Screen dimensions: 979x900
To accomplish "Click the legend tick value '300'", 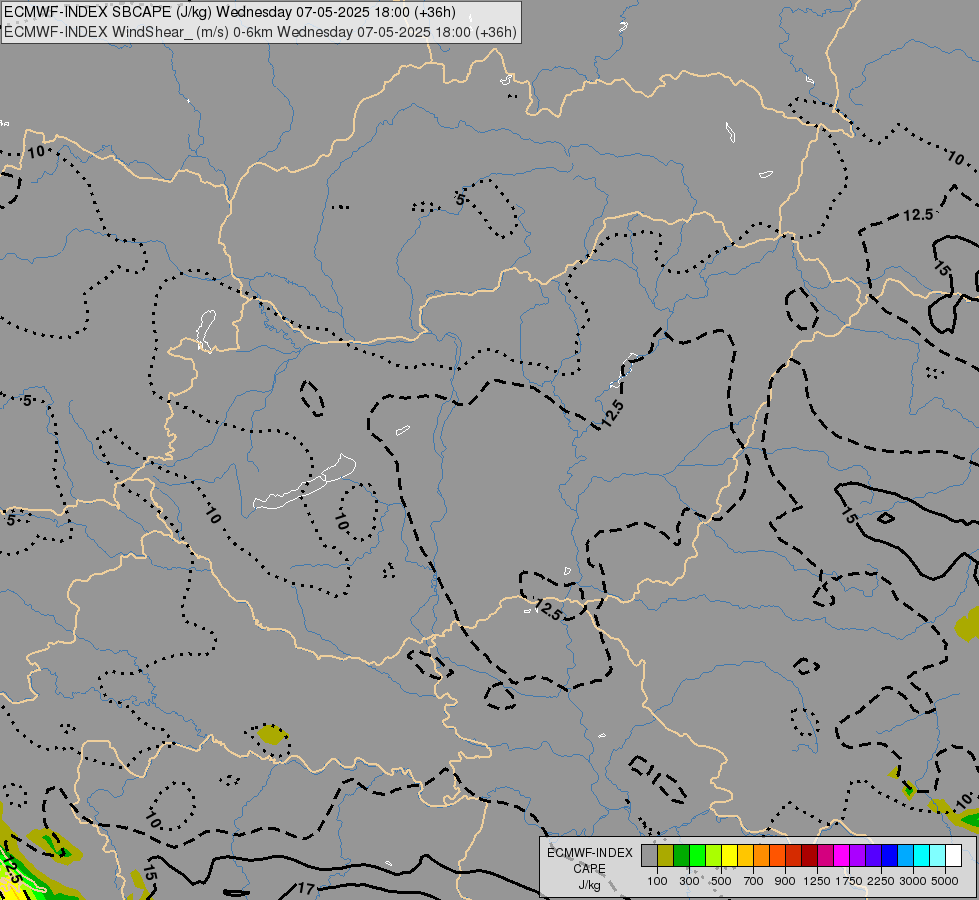I will (689, 881).
